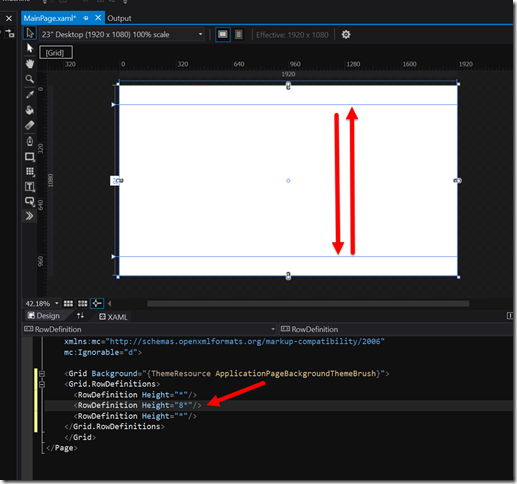Open the Assets double-chevron button
The width and height of the screenshot is (517, 484).
point(30,216)
